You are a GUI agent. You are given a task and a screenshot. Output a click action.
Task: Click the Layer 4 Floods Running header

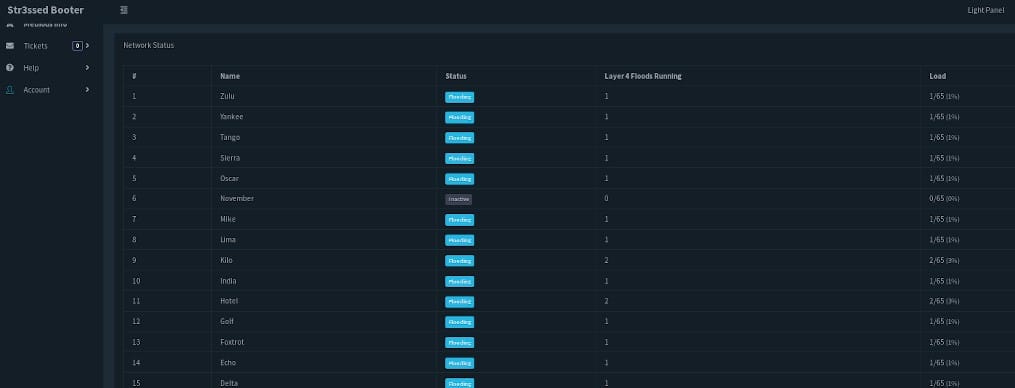(x=643, y=76)
